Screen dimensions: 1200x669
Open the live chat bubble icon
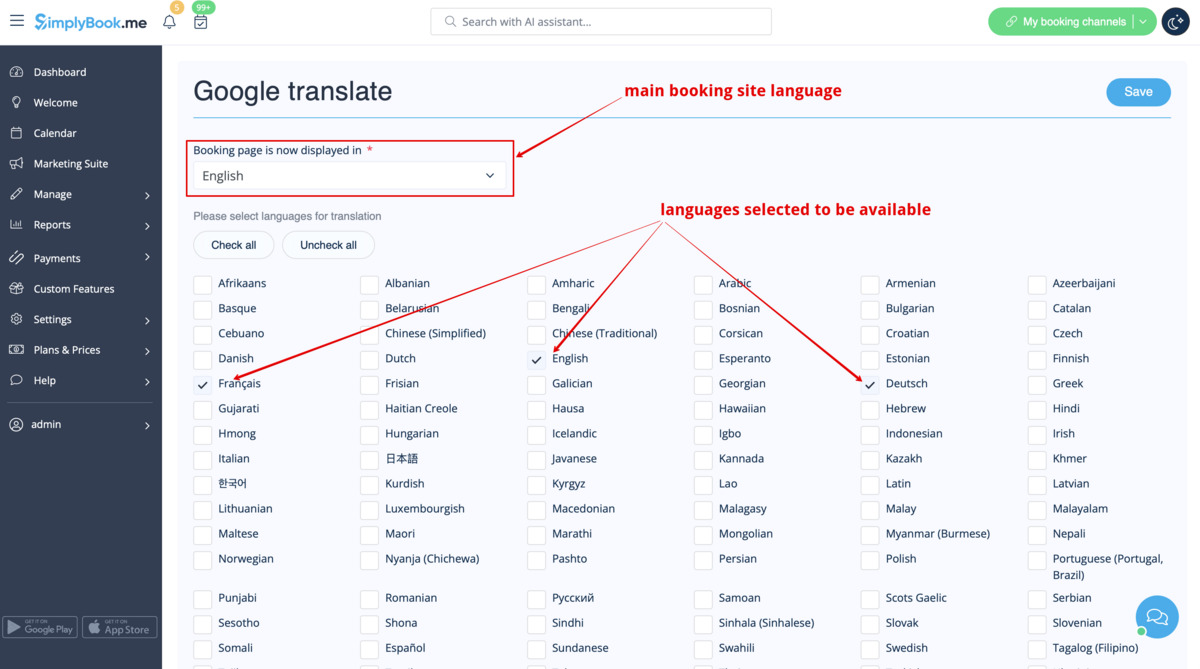tap(1157, 617)
